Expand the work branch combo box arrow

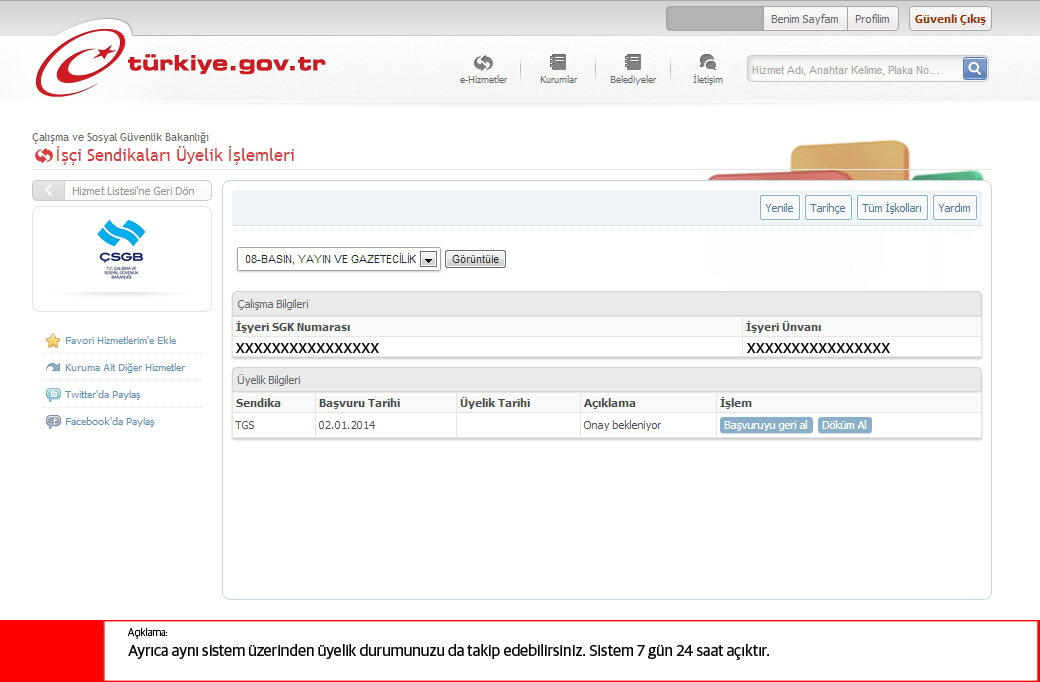(429, 258)
